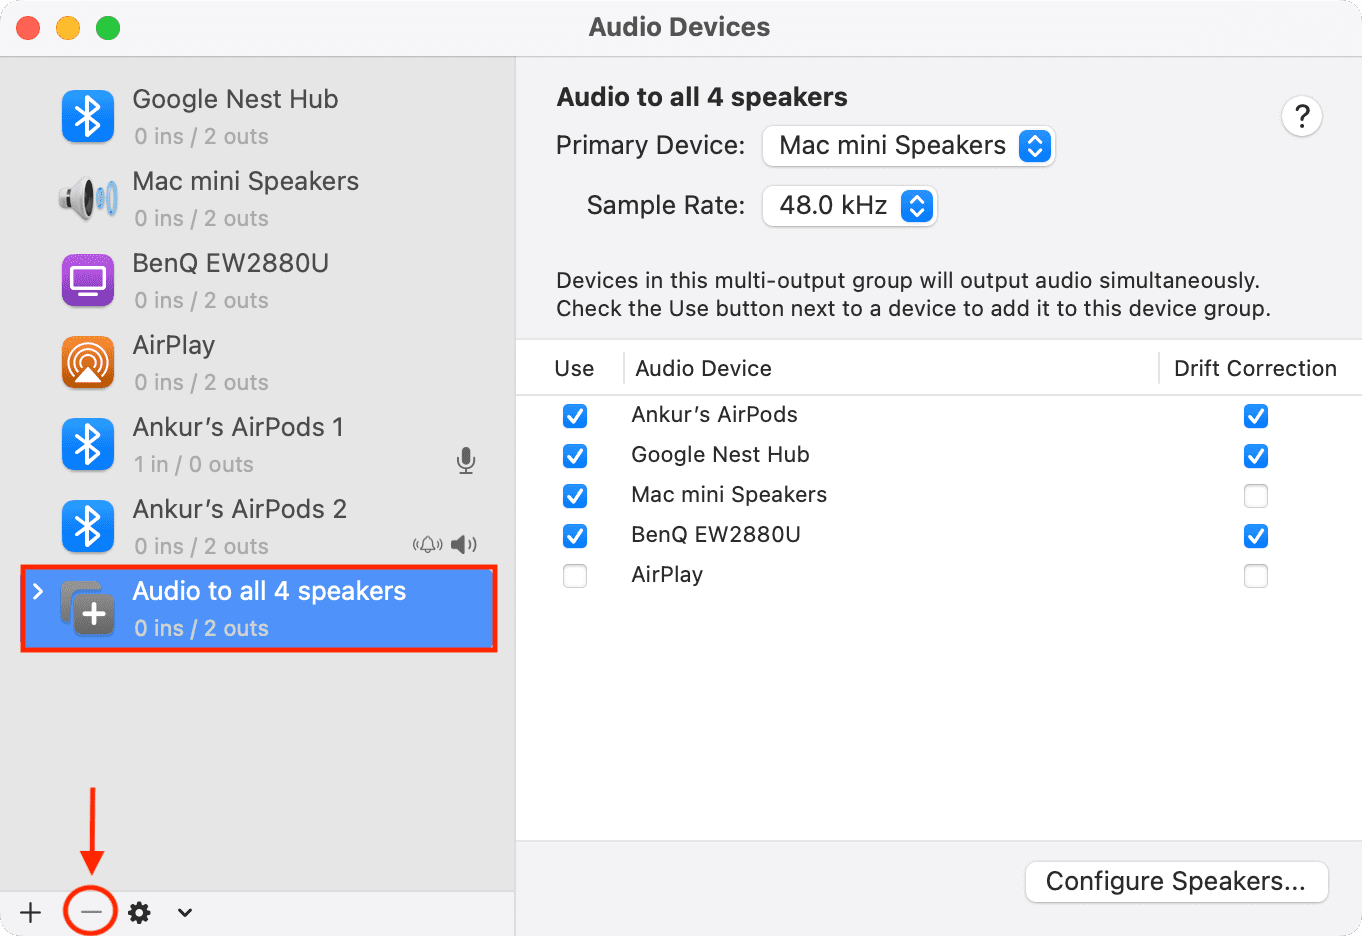The image size is (1362, 936).
Task: Disable Drift Correction for BenQ EW2880U
Action: click(x=1256, y=536)
